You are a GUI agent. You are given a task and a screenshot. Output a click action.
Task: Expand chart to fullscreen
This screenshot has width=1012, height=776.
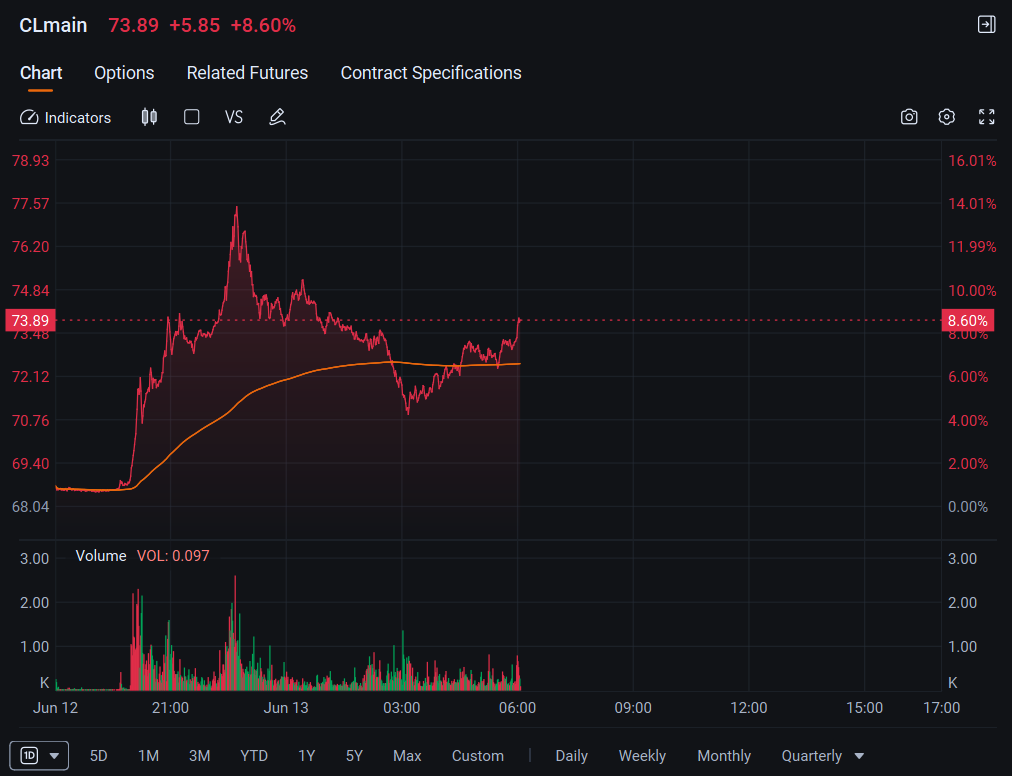986,117
